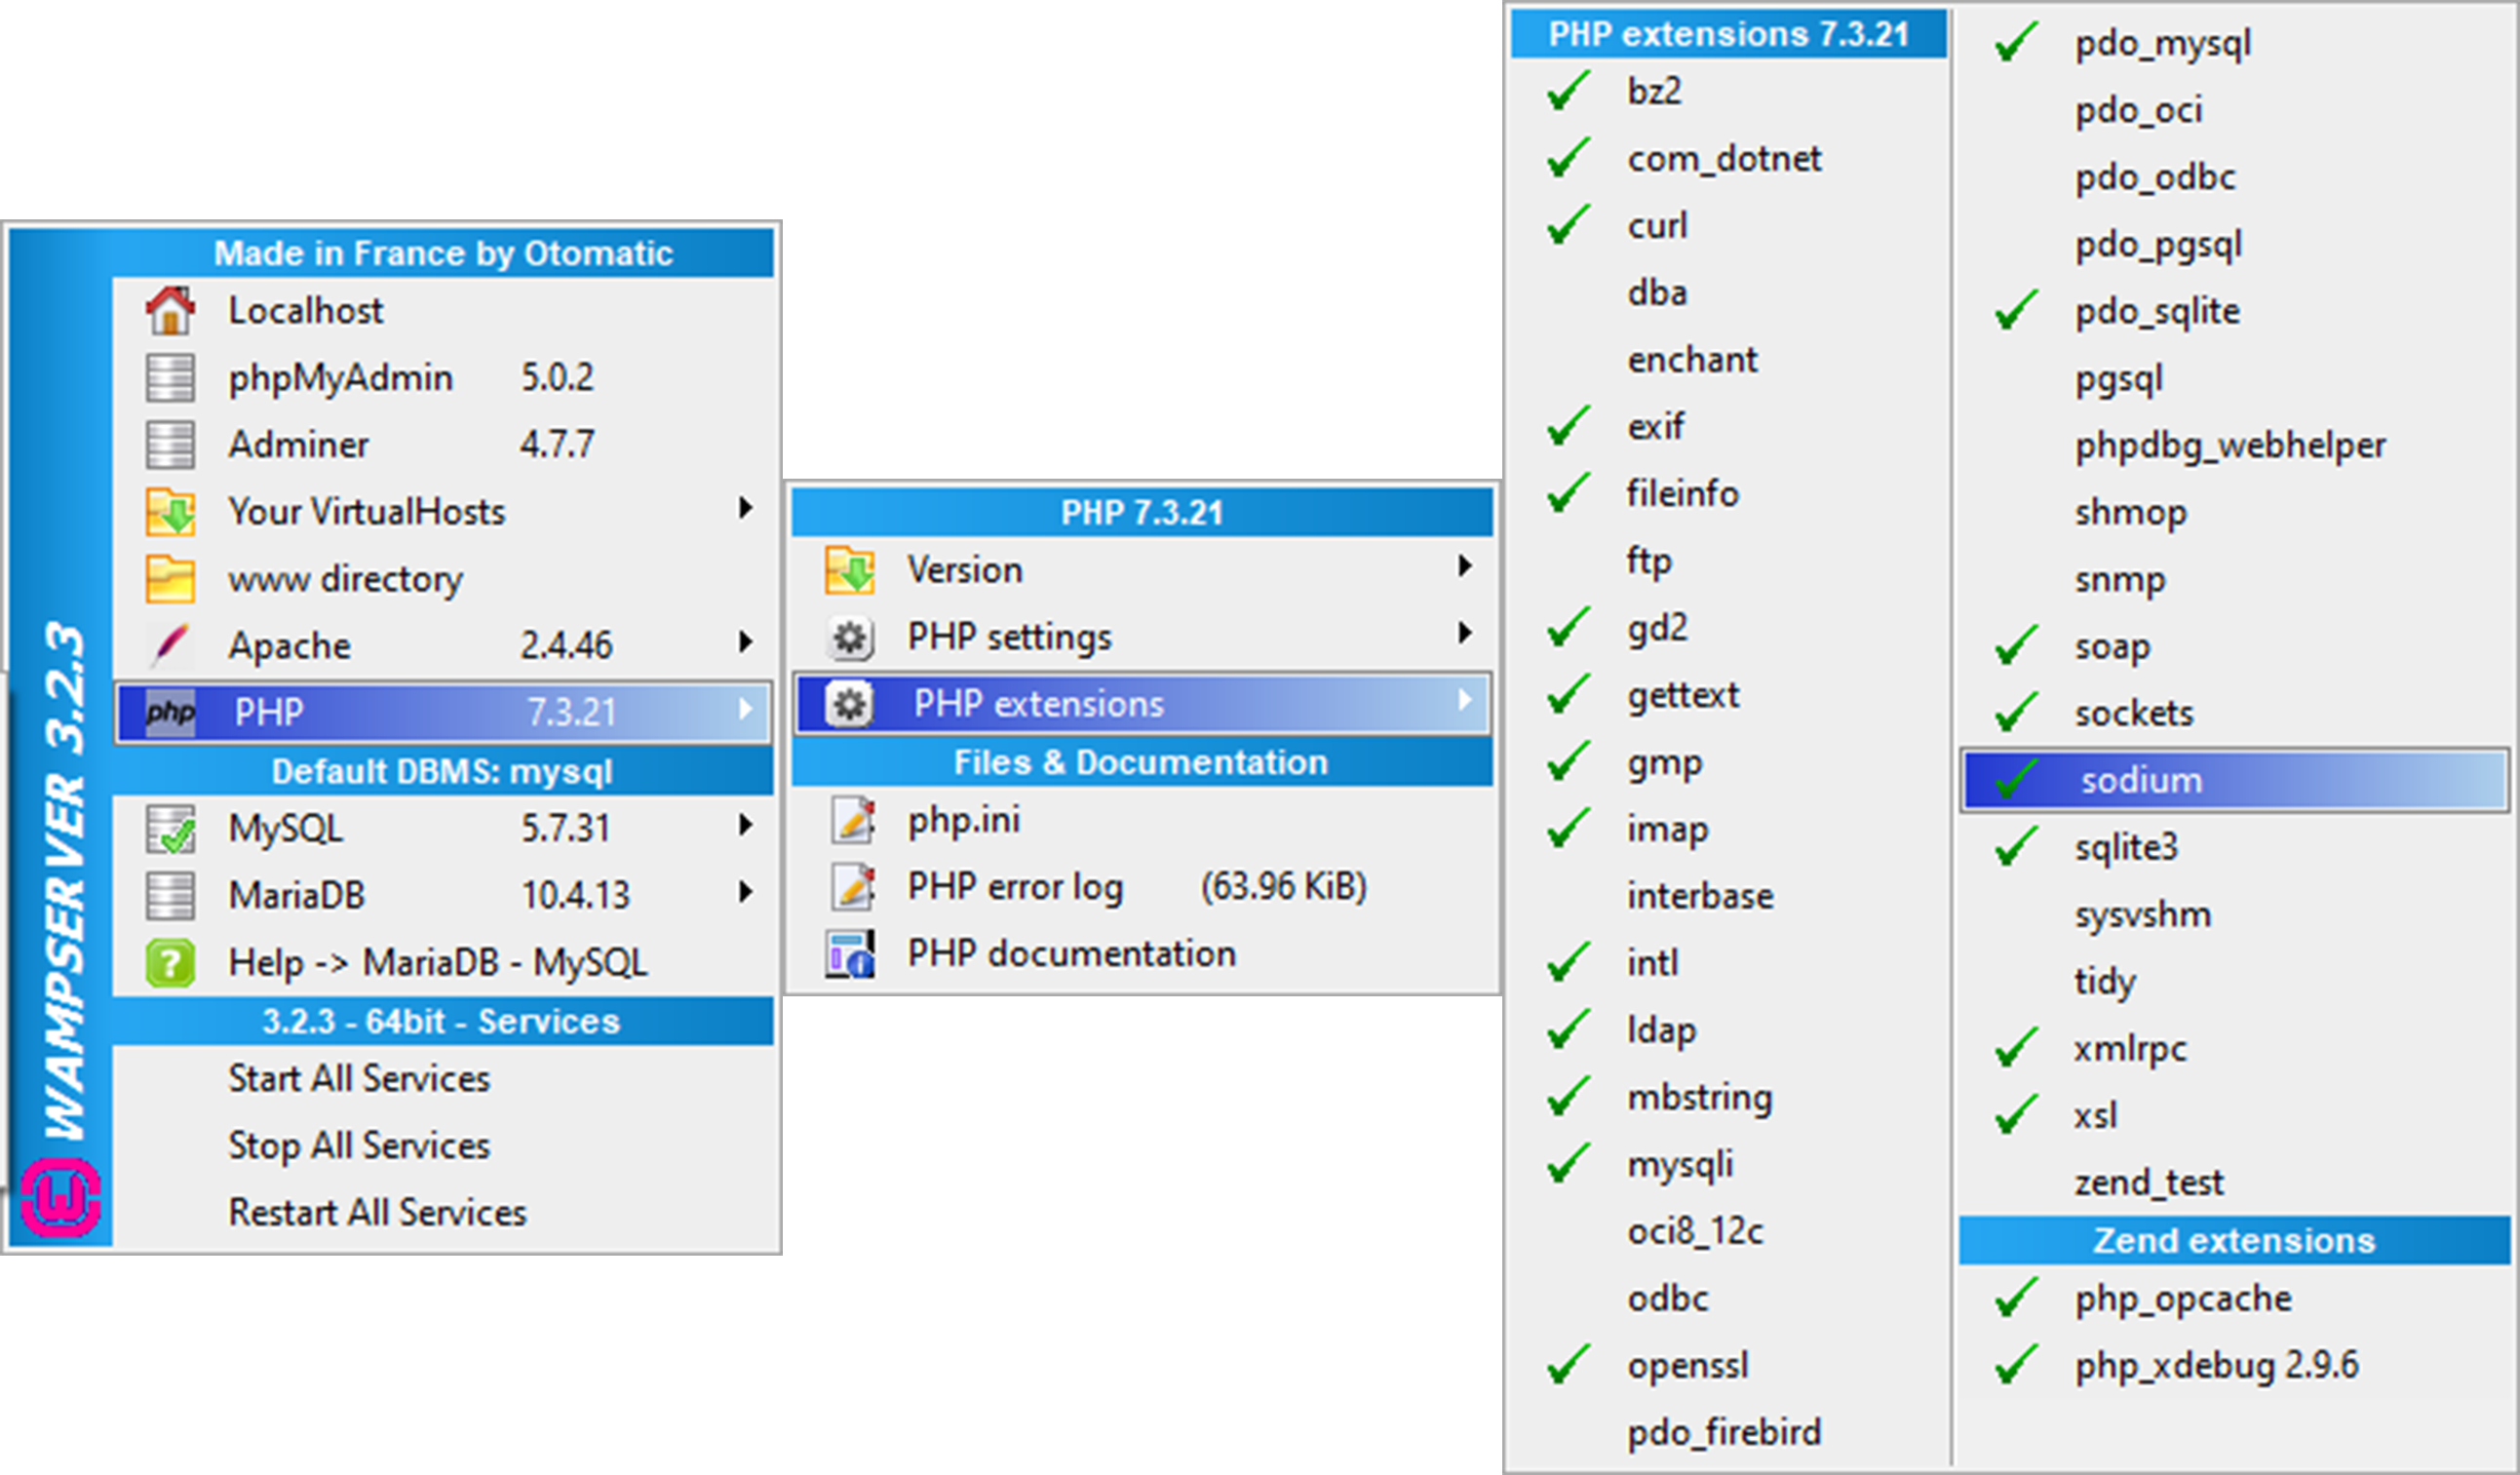Click the Localhost house icon

170,310
